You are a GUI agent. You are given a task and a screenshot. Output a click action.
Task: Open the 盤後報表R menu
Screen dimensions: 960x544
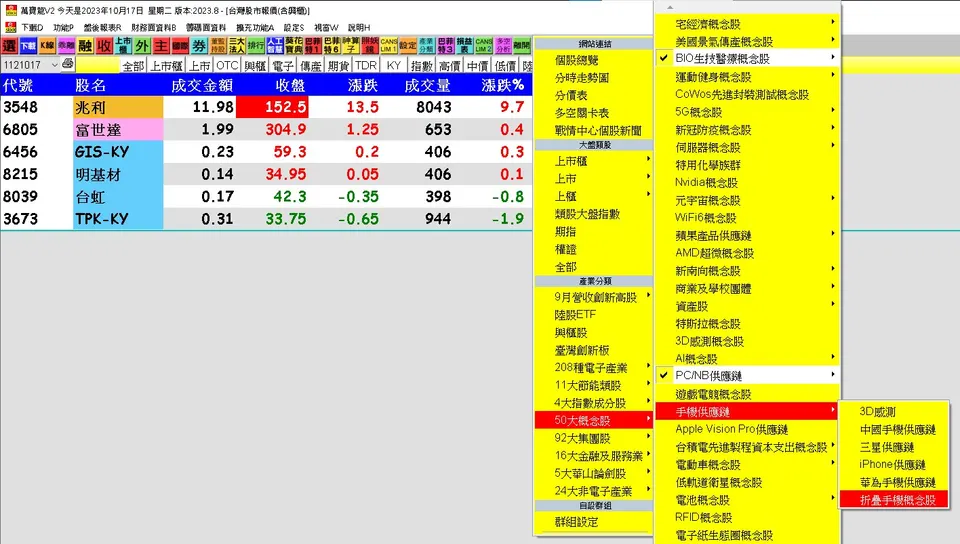102,28
